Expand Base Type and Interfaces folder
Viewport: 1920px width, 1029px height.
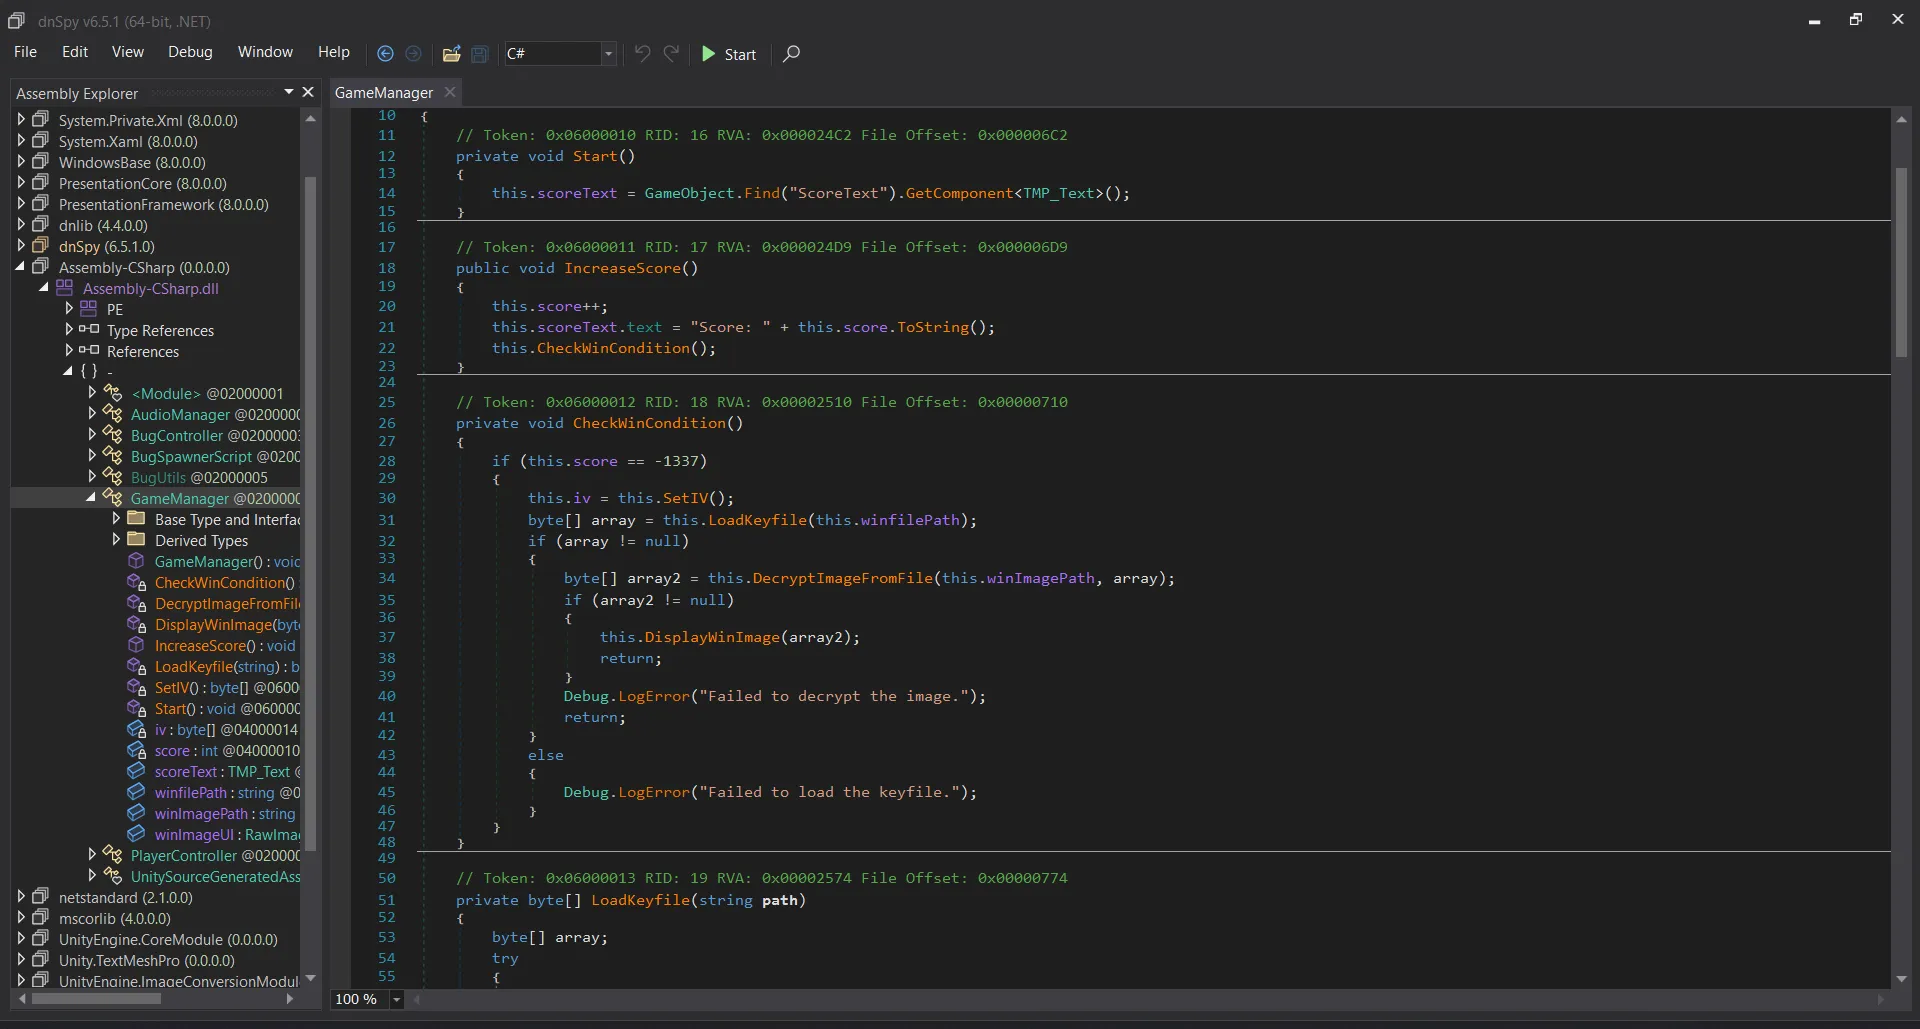click(116, 518)
